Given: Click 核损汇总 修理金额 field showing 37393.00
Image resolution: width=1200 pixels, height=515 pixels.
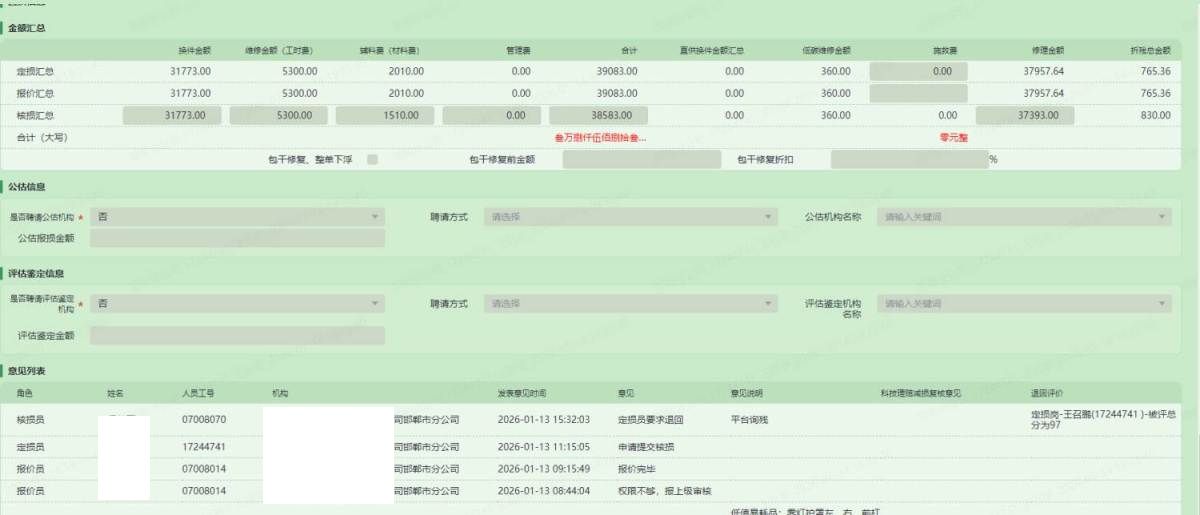Looking at the screenshot, I should pyautogui.click(x=1024, y=115).
